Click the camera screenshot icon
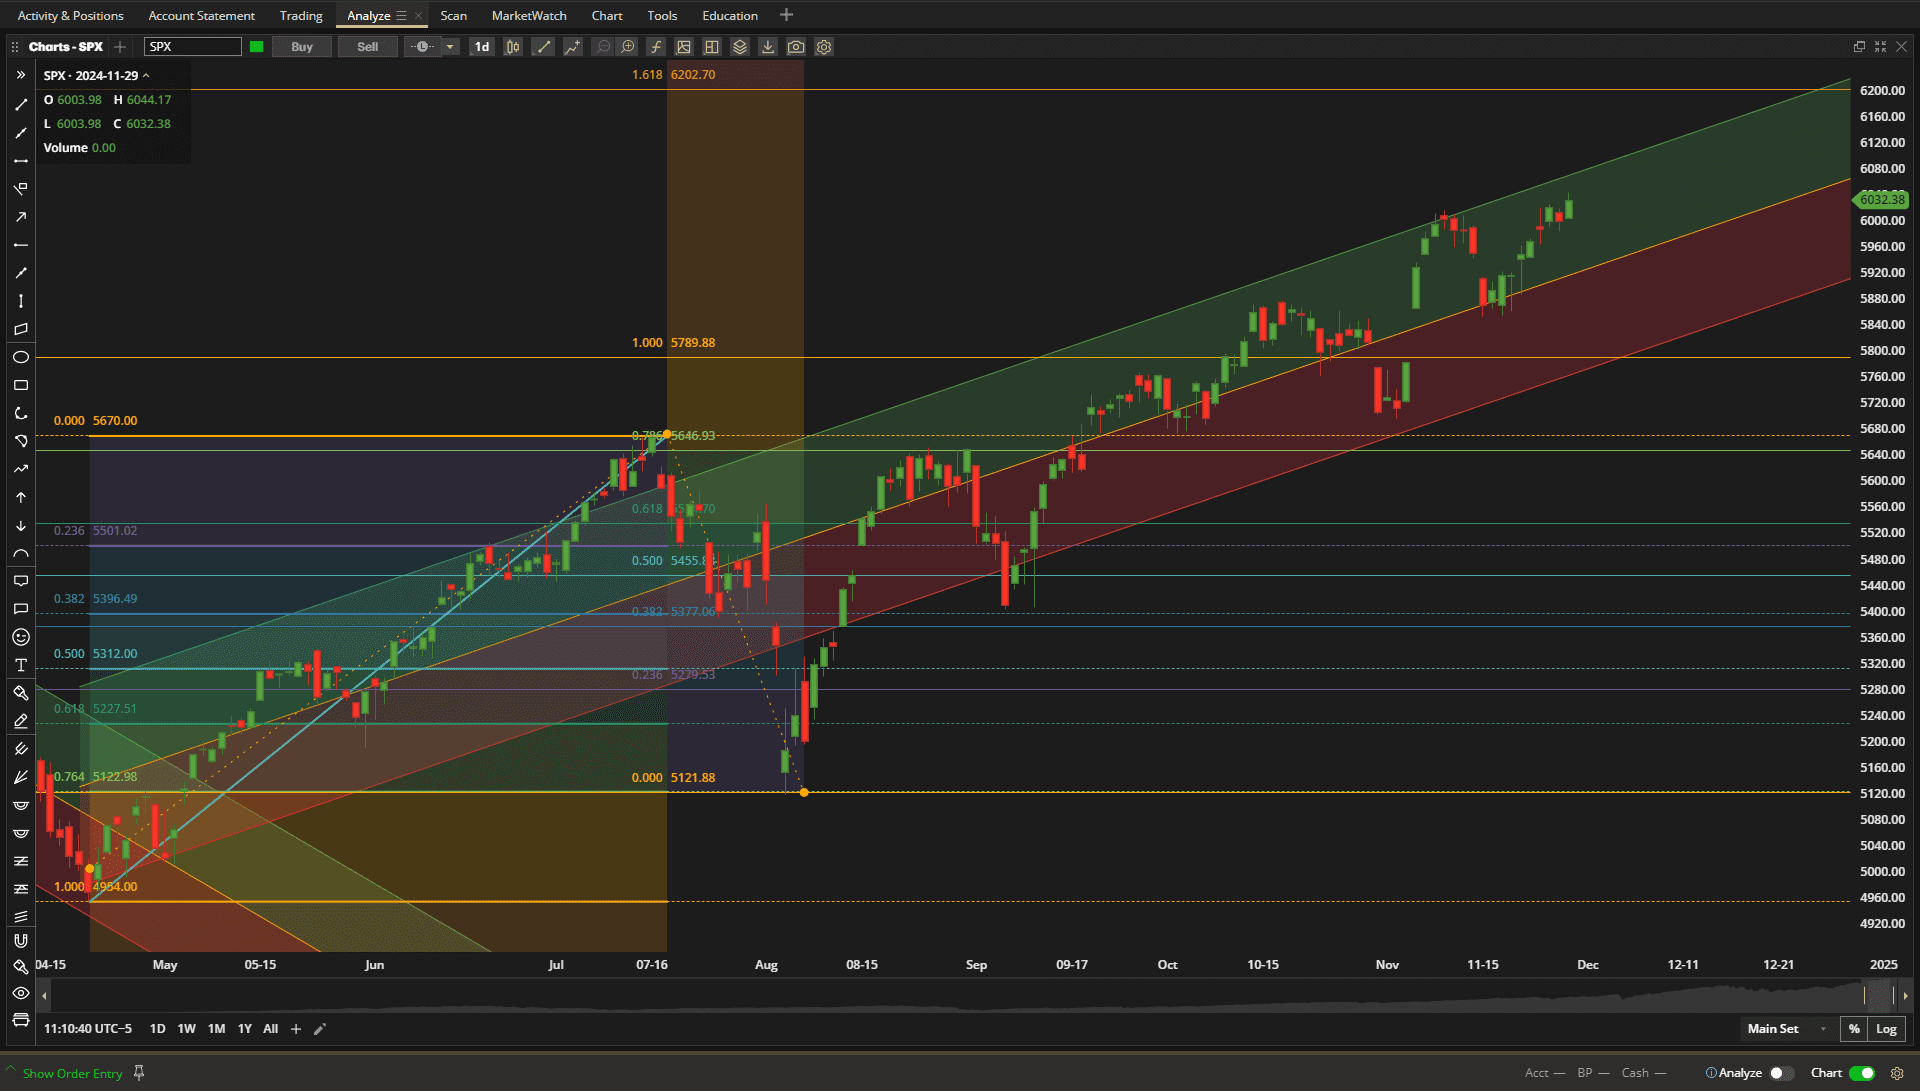 (796, 47)
